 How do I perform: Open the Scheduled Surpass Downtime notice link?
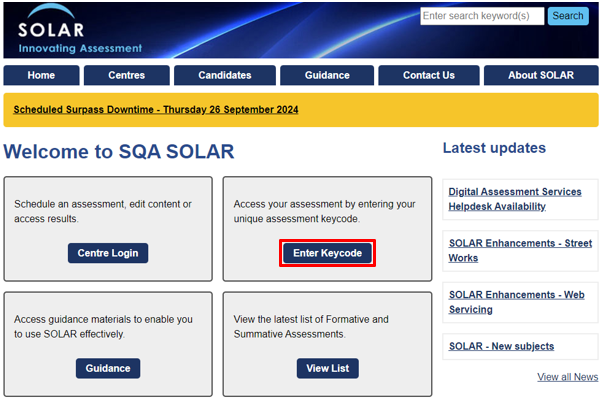tap(156, 110)
